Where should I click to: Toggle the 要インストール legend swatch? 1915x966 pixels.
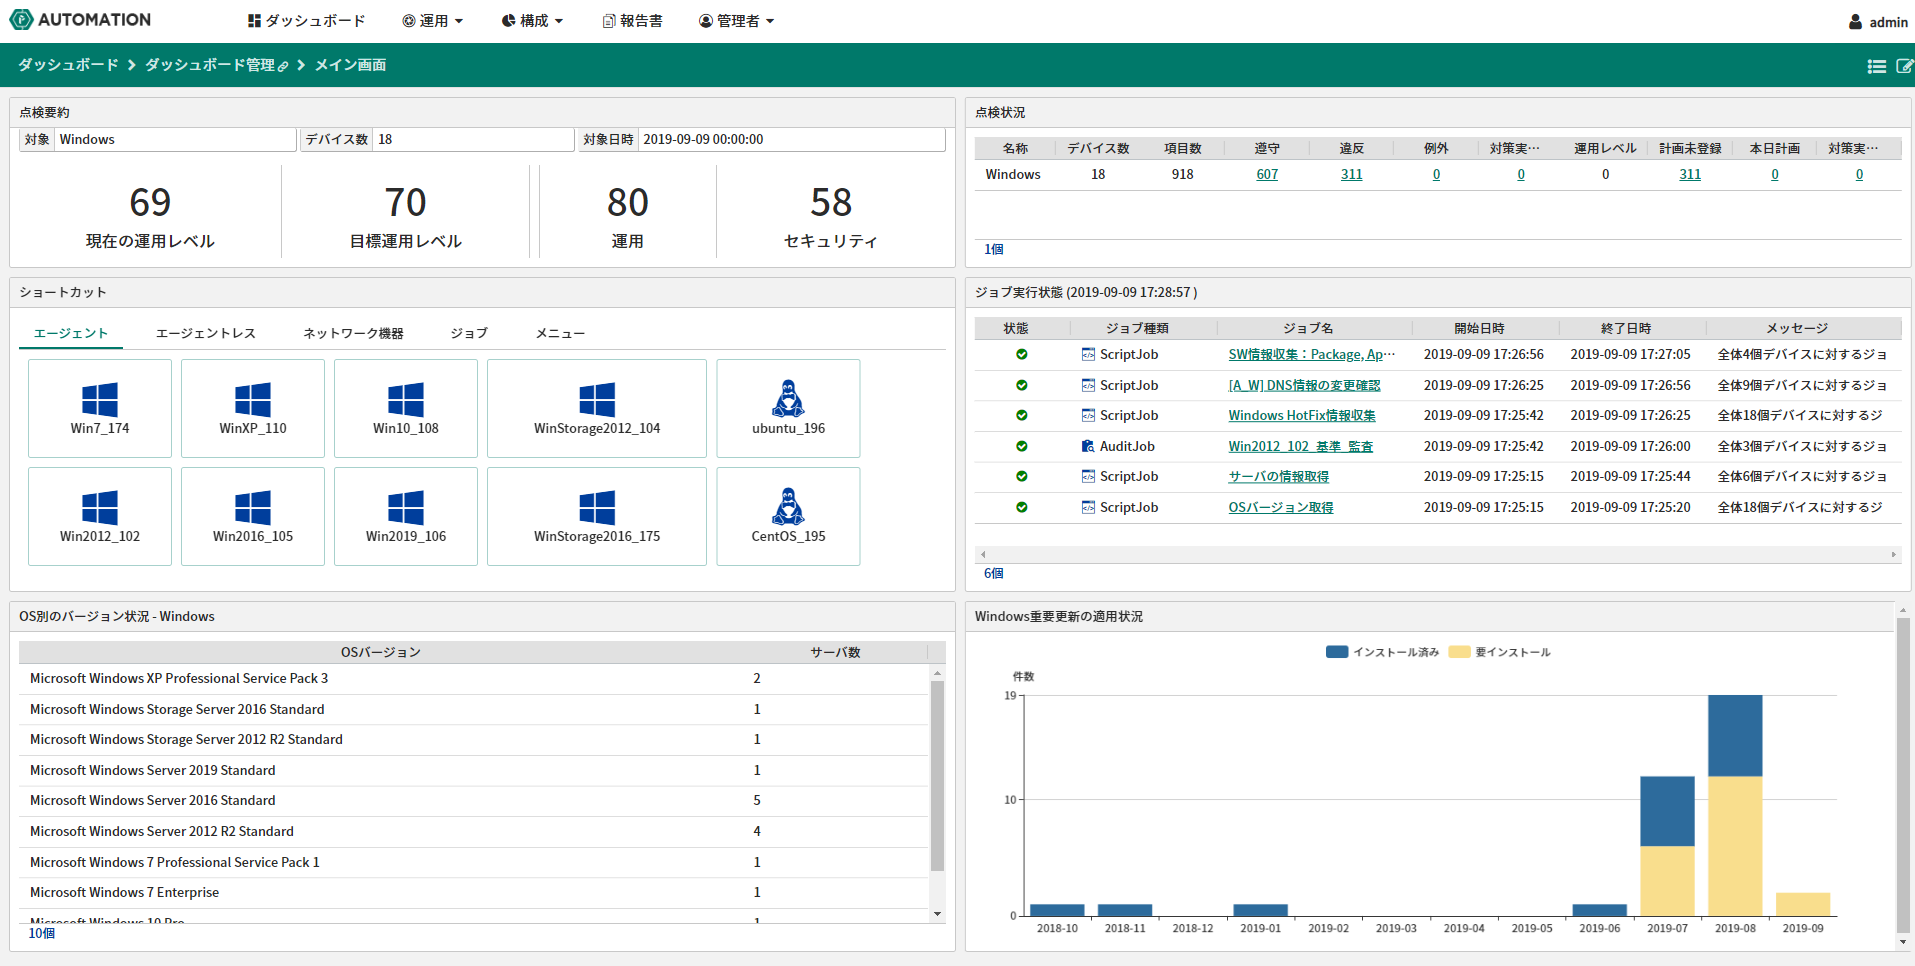pyautogui.click(x=1460, y=652)
